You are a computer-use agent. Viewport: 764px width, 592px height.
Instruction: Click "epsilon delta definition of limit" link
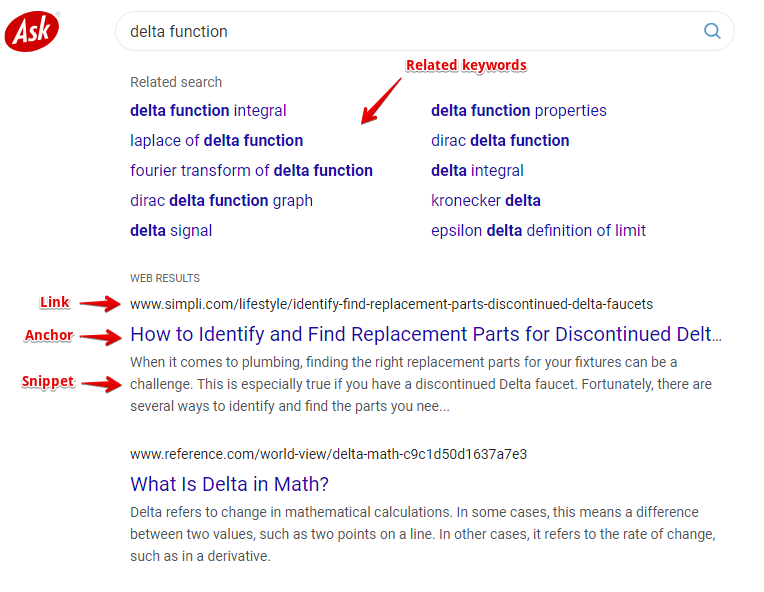coord(538,230)
